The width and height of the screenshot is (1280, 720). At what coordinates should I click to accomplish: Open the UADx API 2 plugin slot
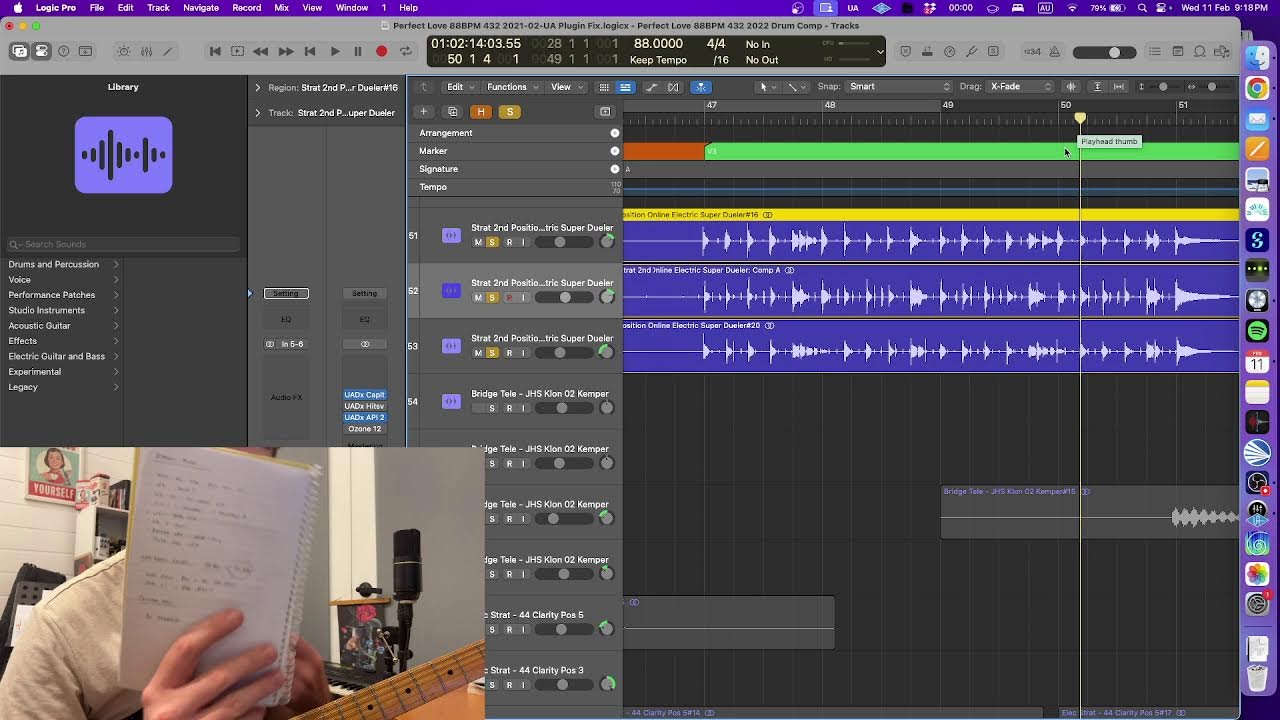[x=364, y=417]
